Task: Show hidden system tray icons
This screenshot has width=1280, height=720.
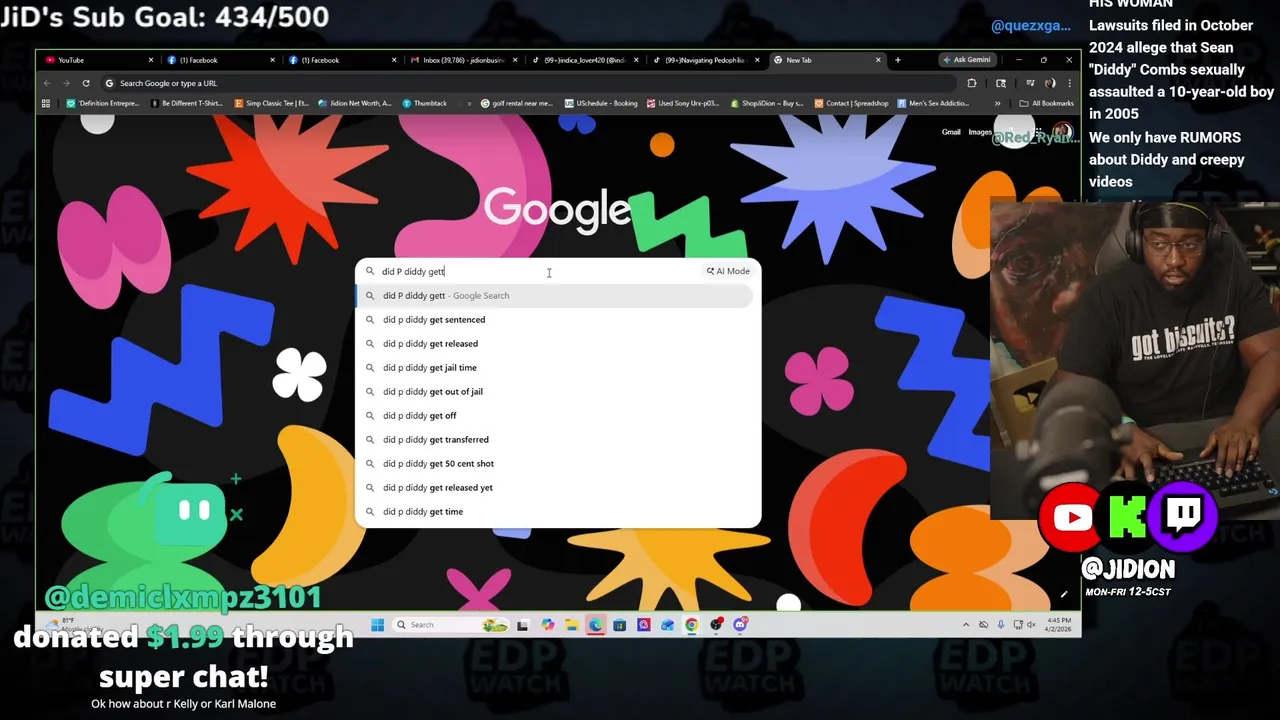Action: [965, 625]
